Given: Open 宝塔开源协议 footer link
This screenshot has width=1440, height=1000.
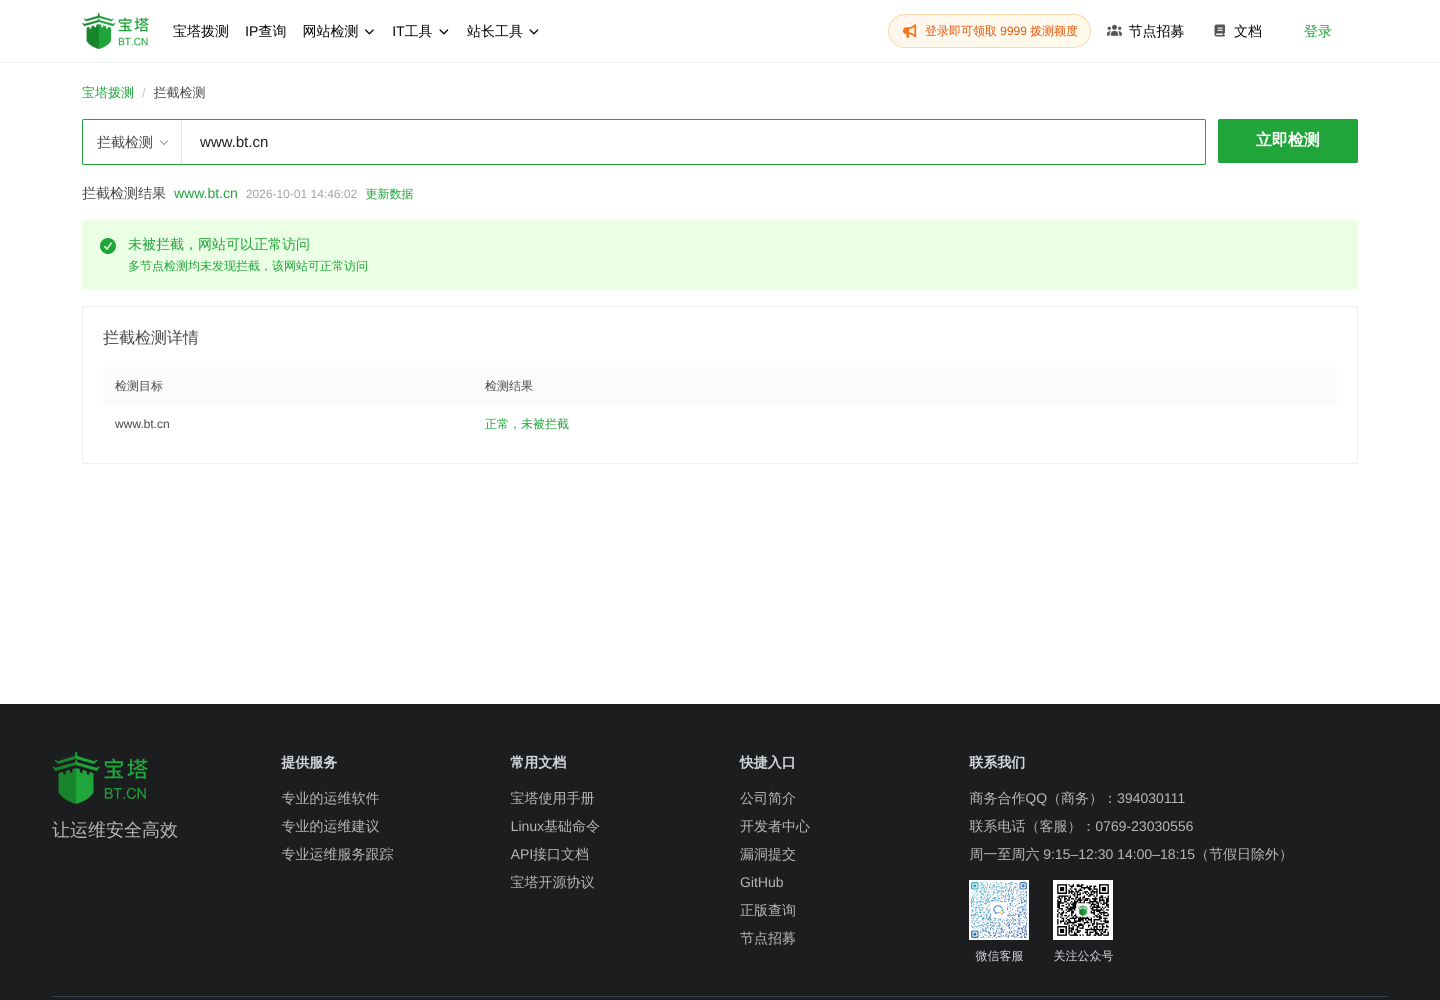Looking at the screenshot, I should click(552, 882).
